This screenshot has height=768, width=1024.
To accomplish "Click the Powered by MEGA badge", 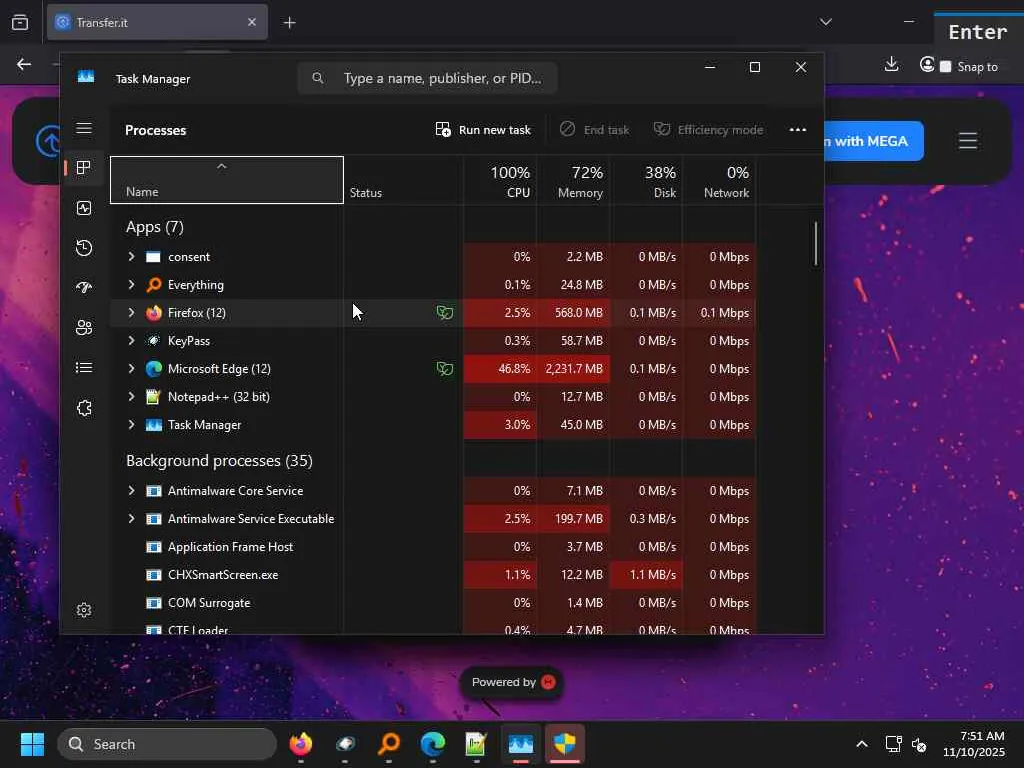I will point(512,682).
